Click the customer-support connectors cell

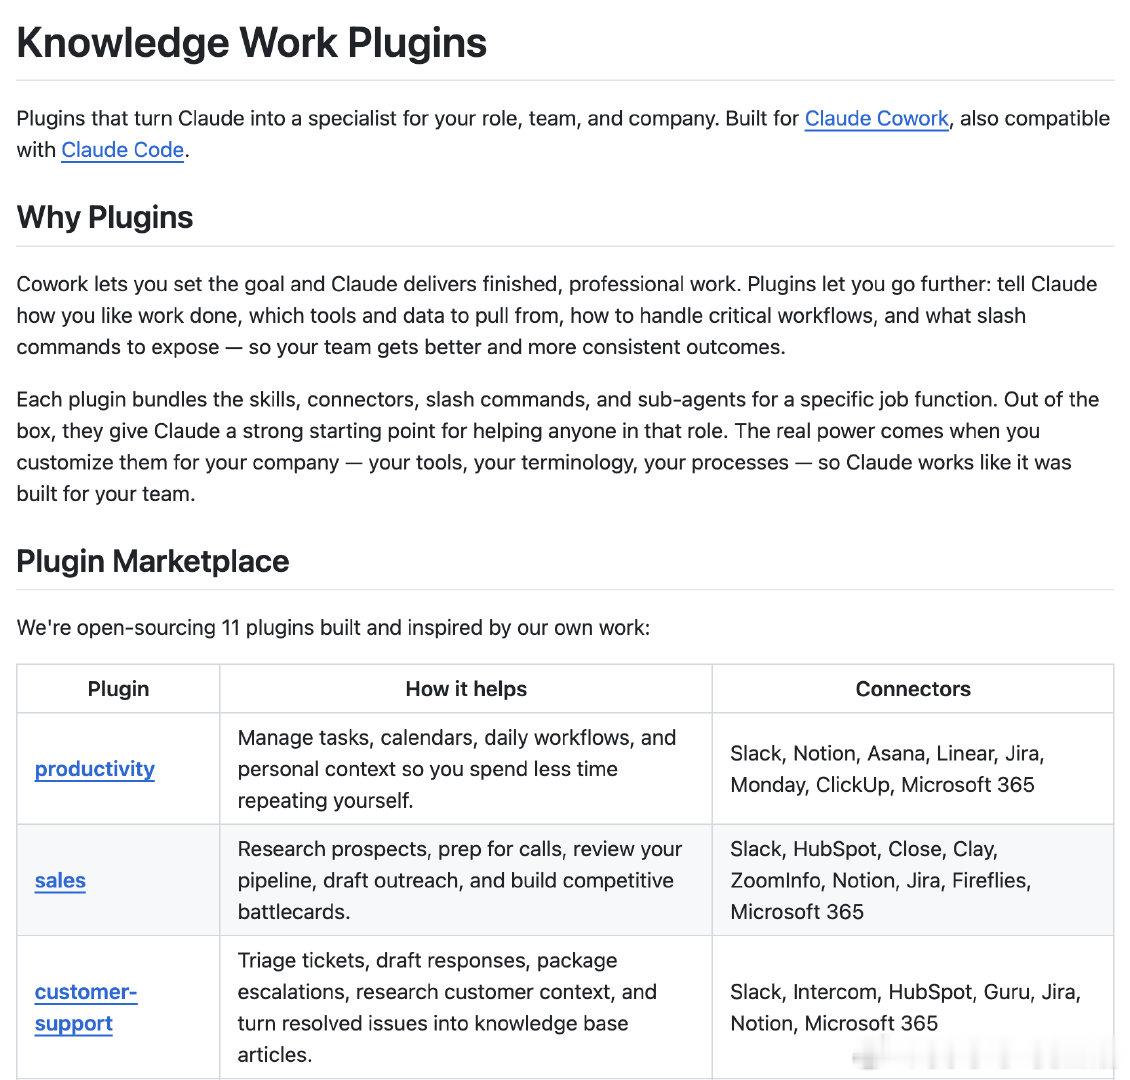click(913, 1007)
